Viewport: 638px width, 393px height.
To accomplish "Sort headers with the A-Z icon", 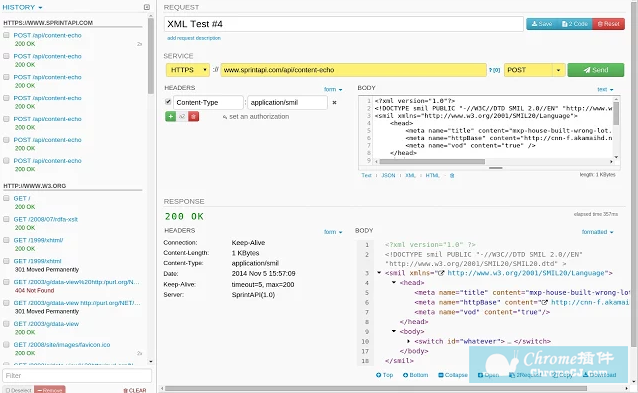I will (182, 116).
